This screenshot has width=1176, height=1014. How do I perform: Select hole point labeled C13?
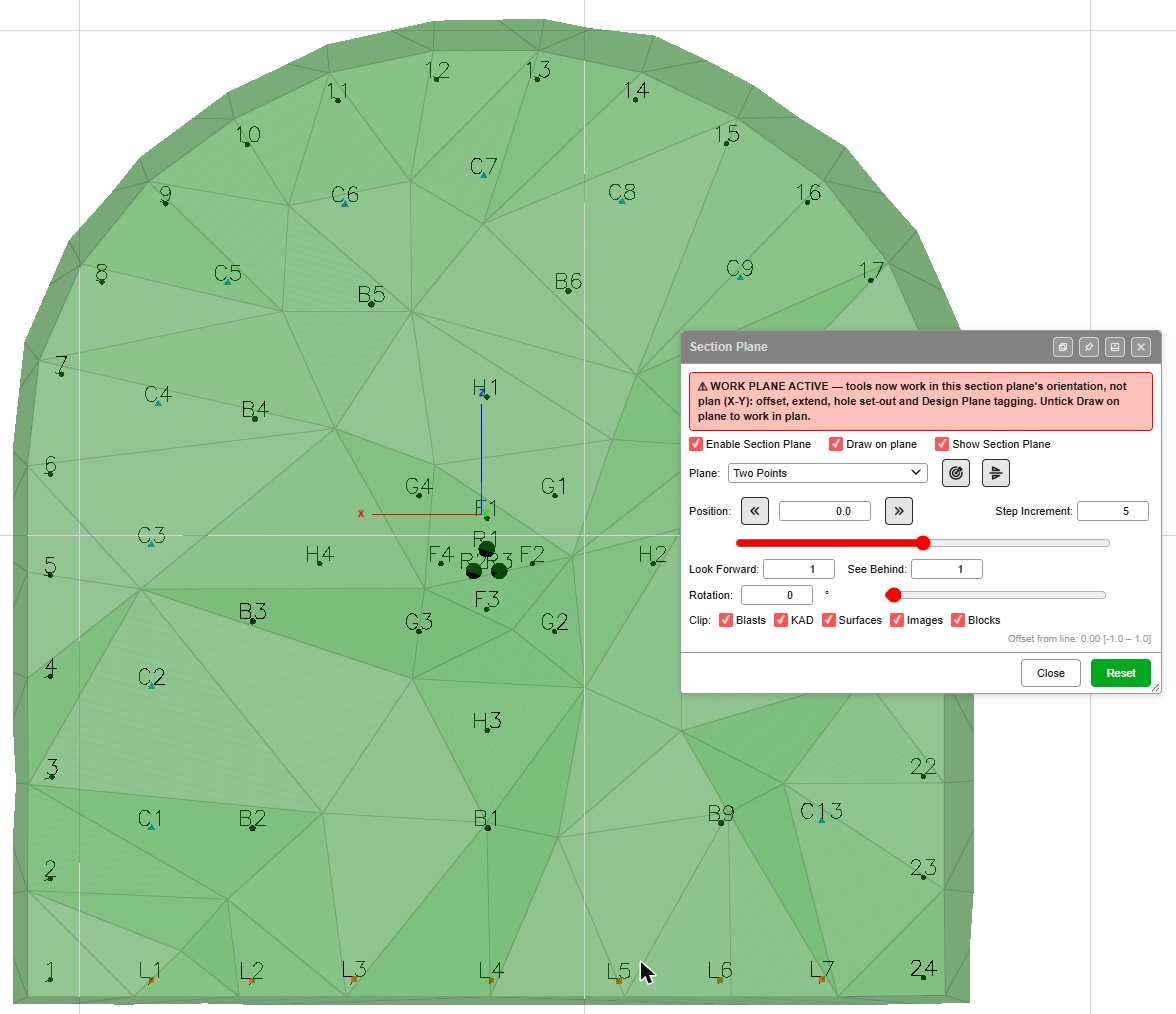tap(821, 820)
